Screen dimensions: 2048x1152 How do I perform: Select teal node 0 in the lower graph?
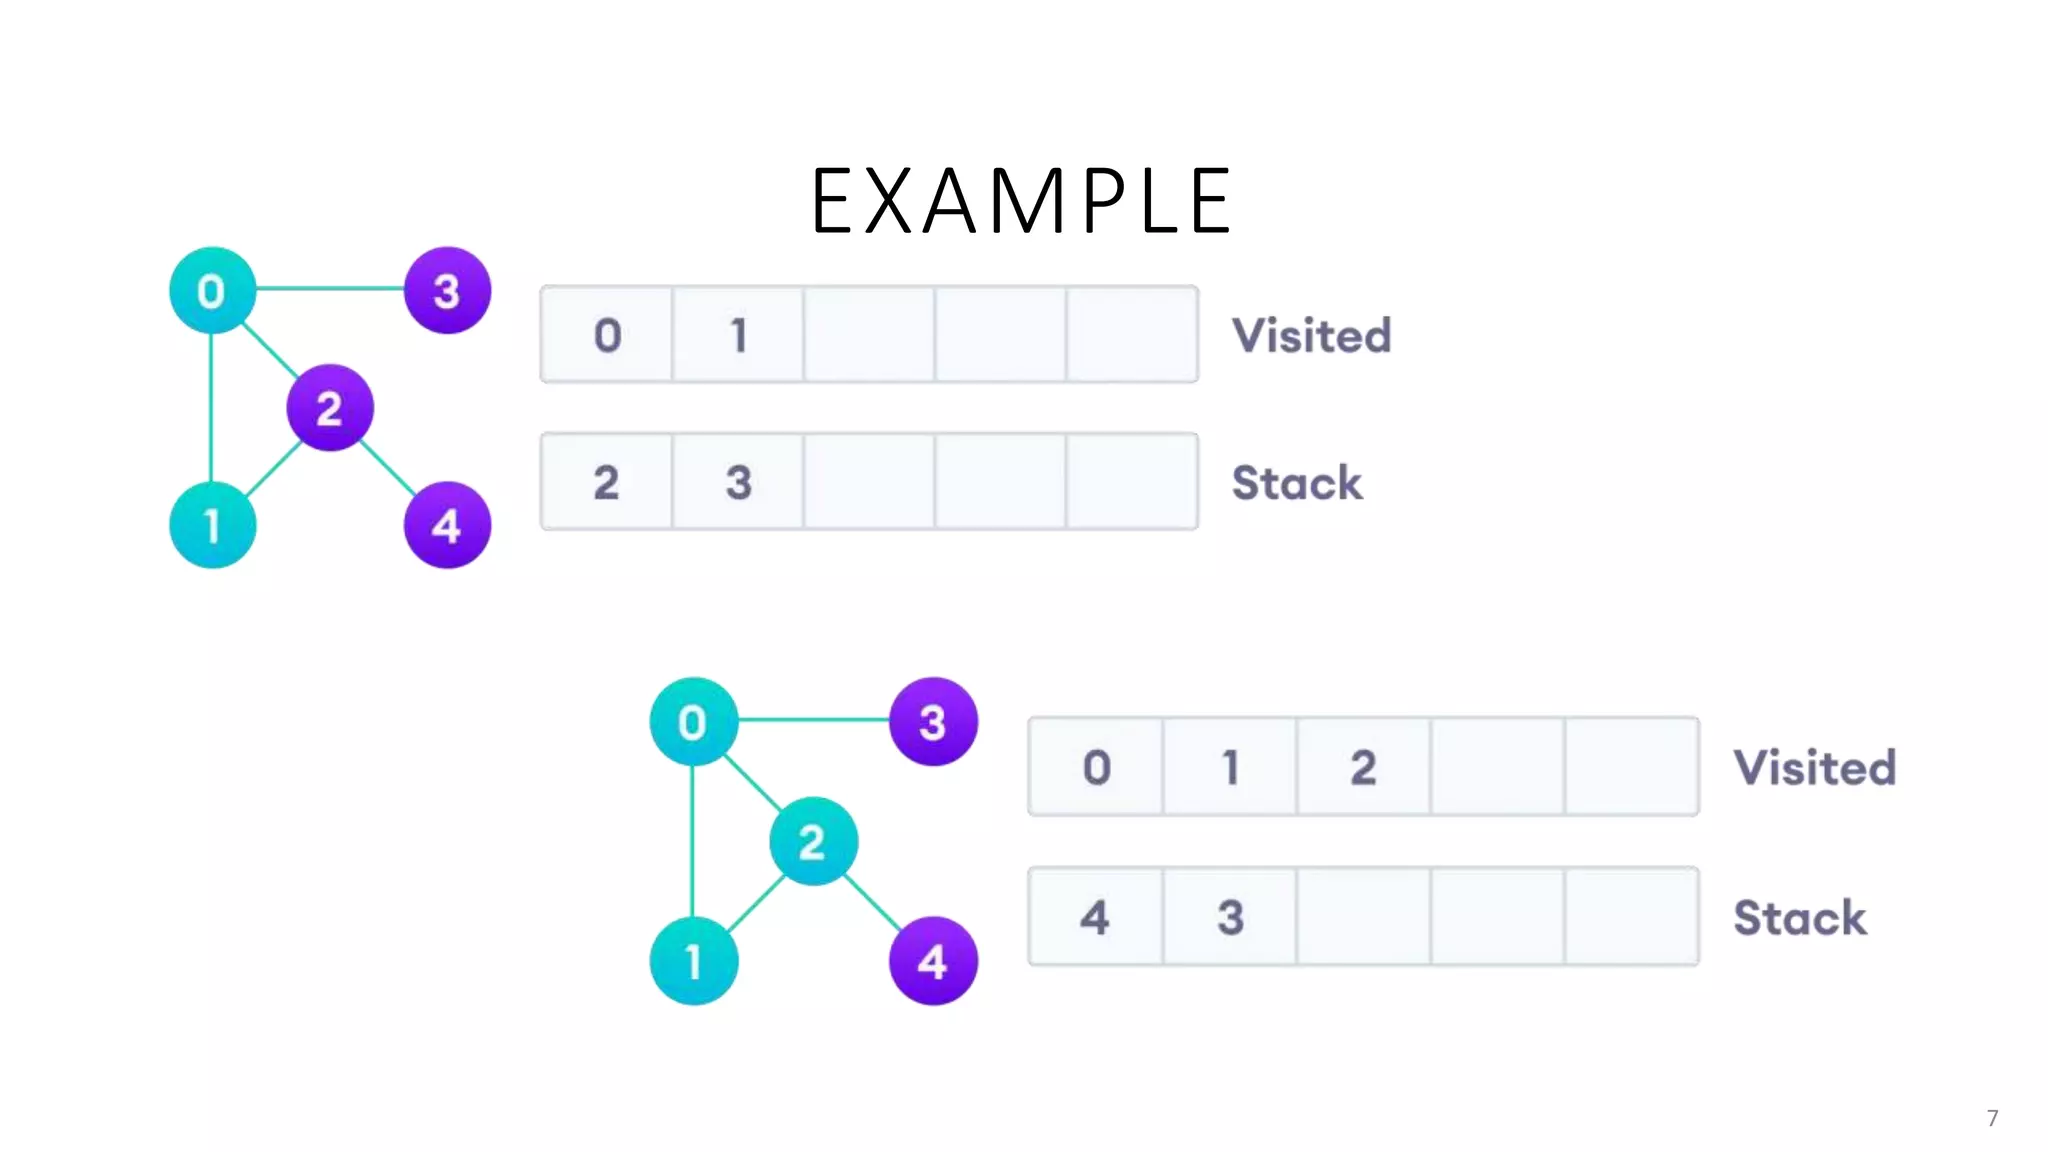[x=693, y=721]
